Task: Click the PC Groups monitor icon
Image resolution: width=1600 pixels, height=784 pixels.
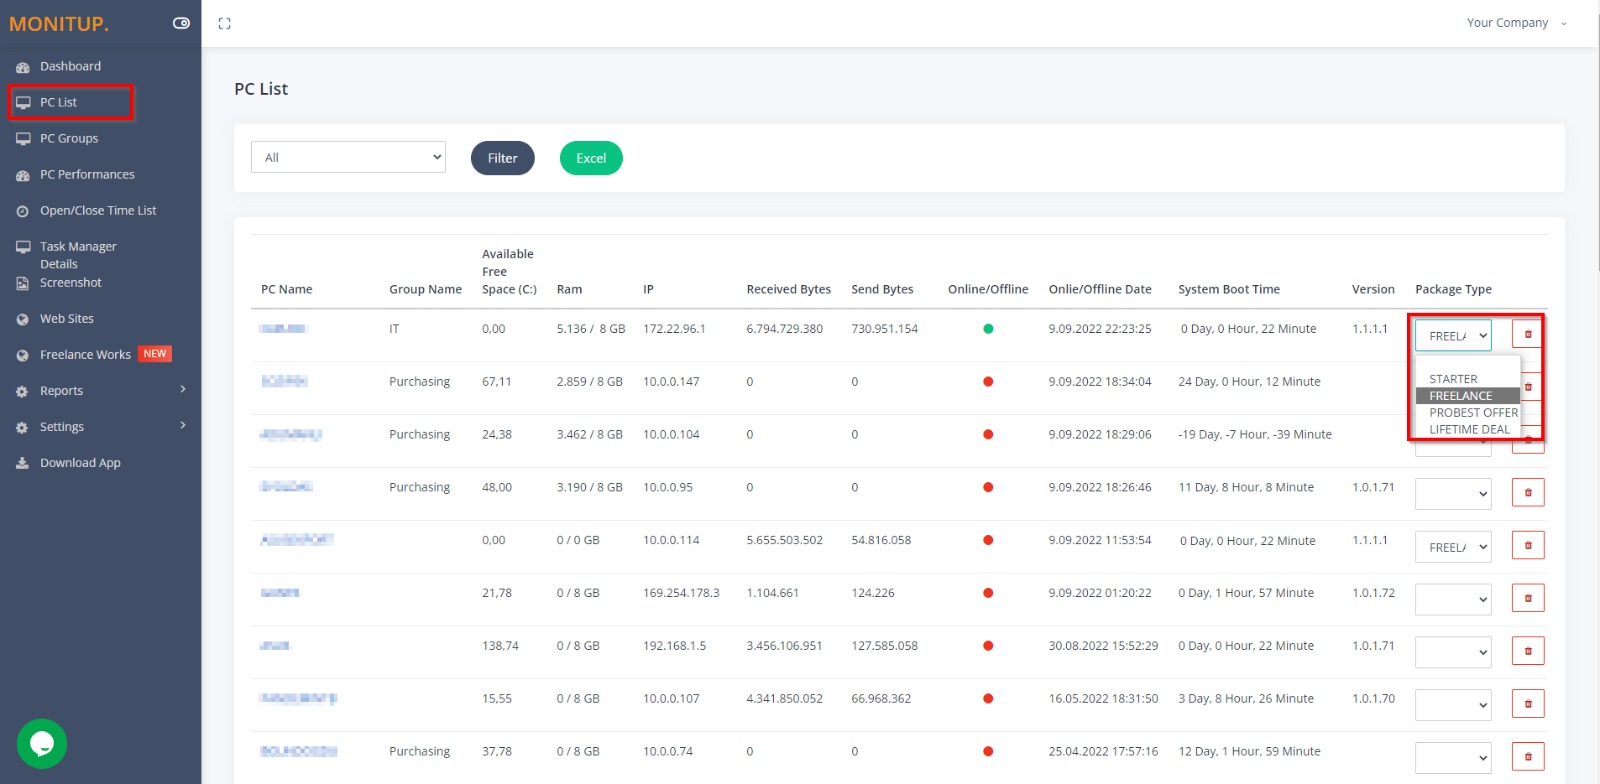Action: (x=22, y=139)
